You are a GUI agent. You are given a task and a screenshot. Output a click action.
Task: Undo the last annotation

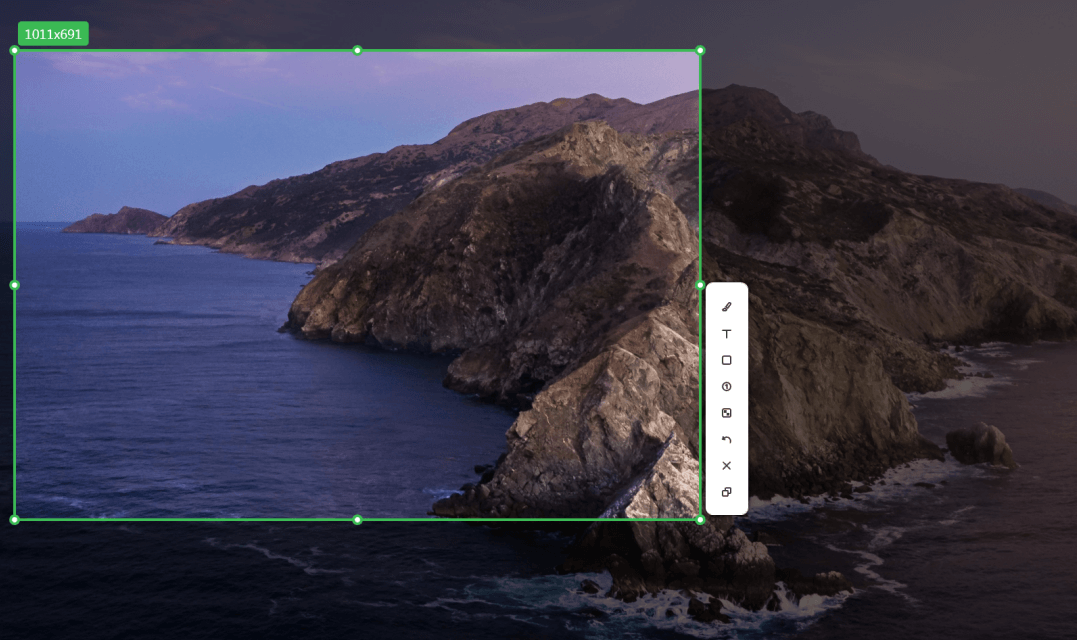point(726,439)
